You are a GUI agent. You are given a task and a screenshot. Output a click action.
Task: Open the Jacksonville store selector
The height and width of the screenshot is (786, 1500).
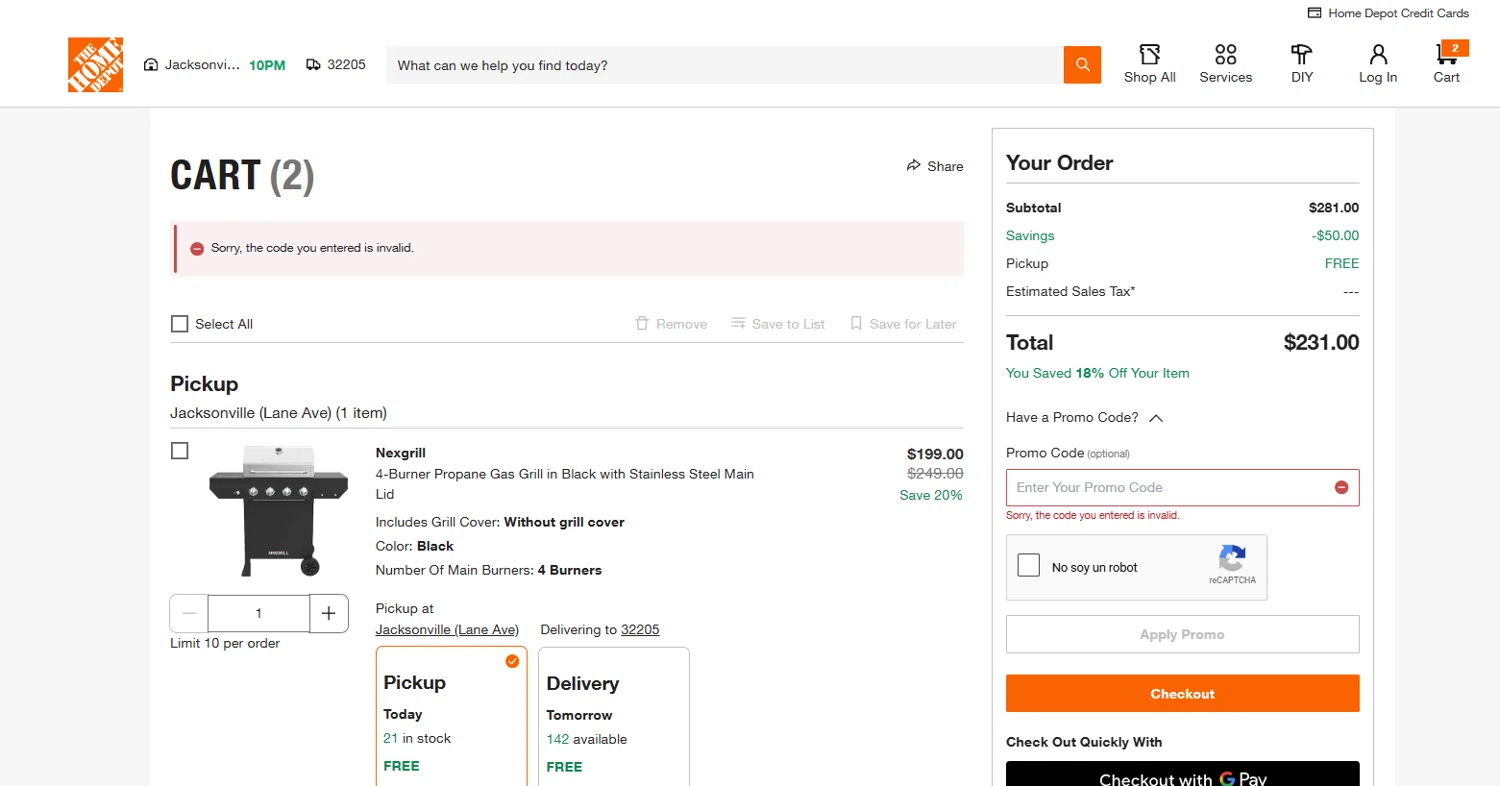[x=214, y=65]
